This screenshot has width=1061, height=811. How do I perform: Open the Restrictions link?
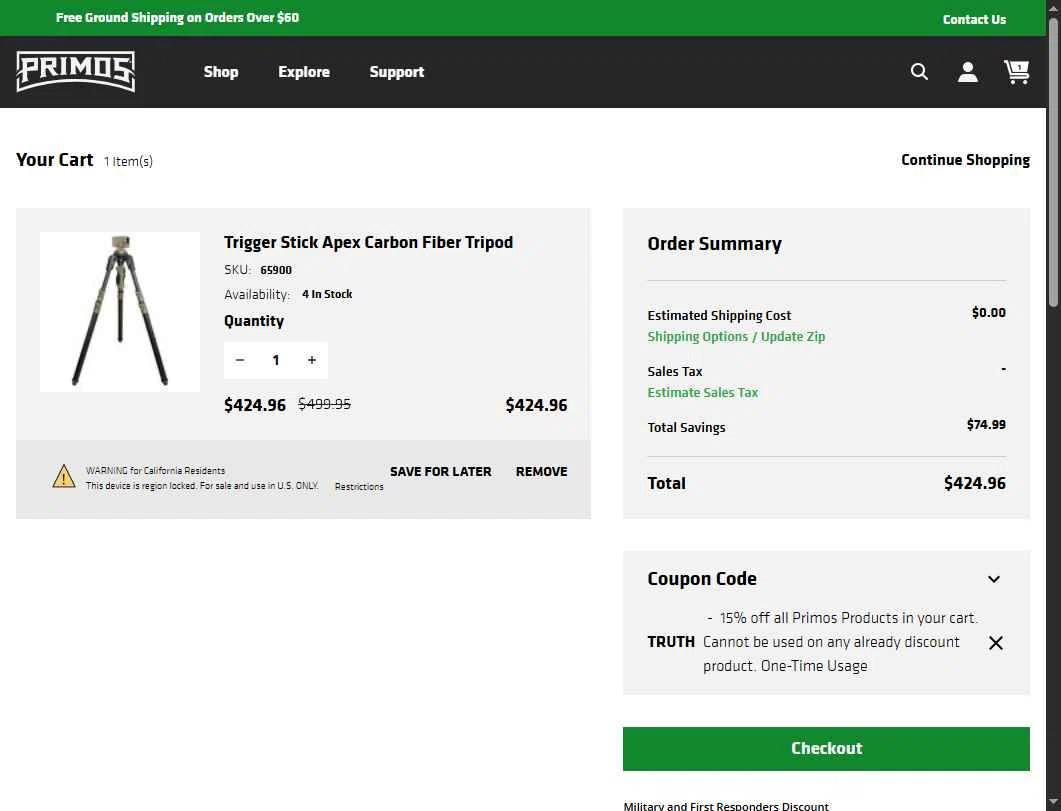tap(359, 486)
